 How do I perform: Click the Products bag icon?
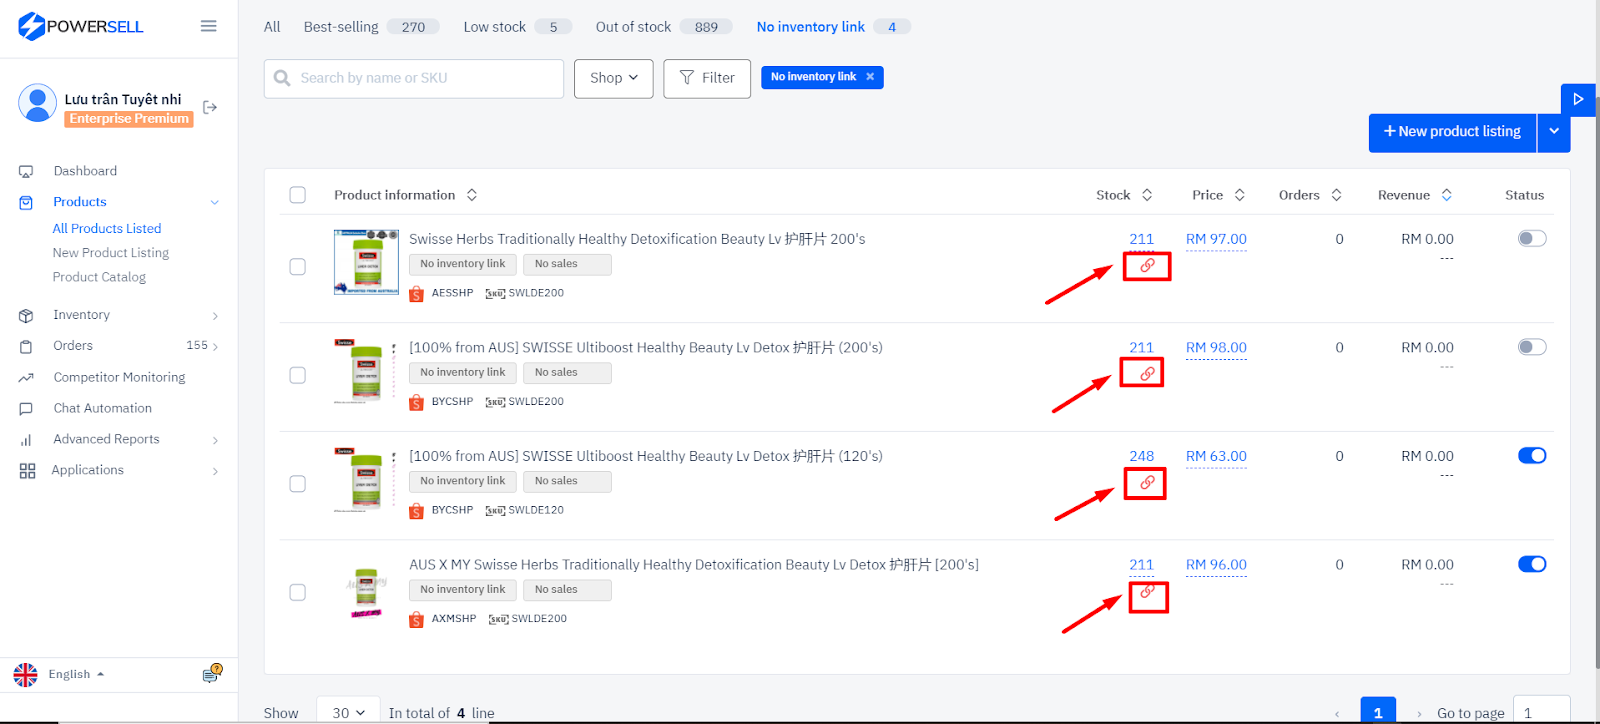(x=26, y=203)
